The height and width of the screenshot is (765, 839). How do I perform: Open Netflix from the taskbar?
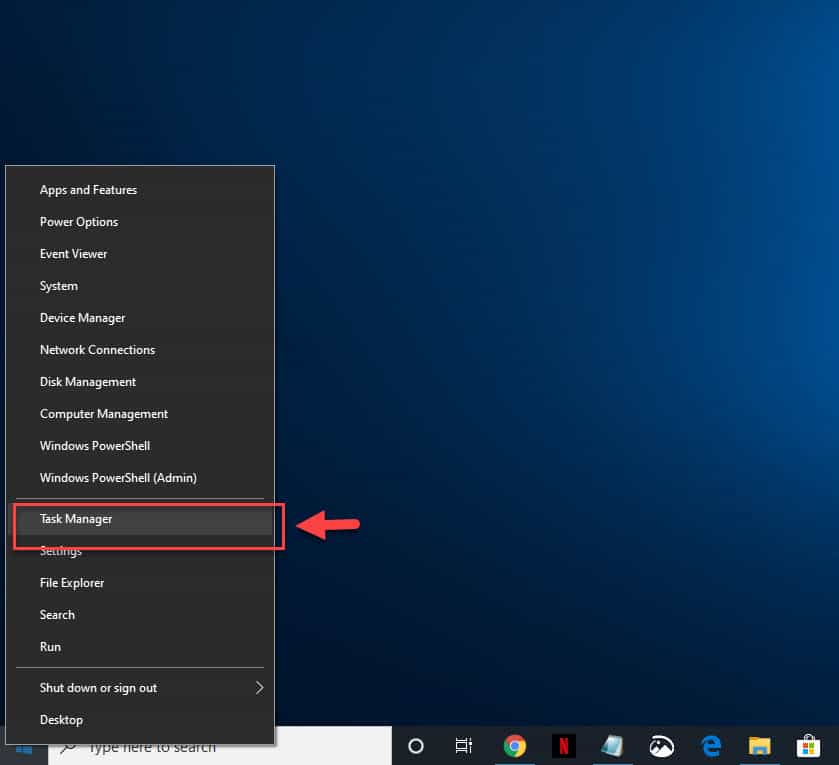point(563,746)
